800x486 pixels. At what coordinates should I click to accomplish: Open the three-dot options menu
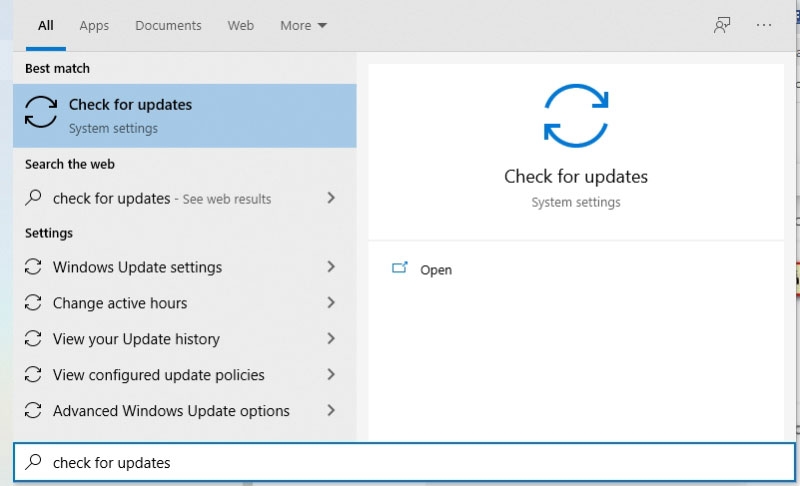tap(764, 25)
